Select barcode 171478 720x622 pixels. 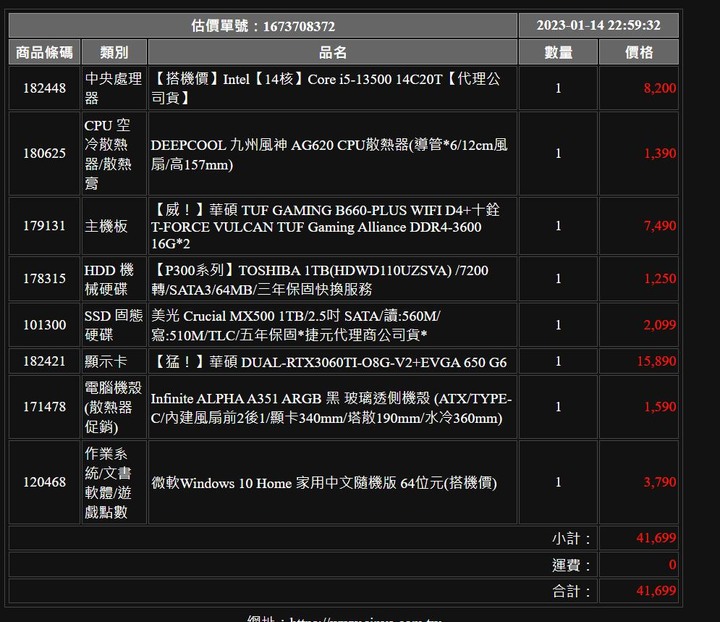(x=45, y=407)
